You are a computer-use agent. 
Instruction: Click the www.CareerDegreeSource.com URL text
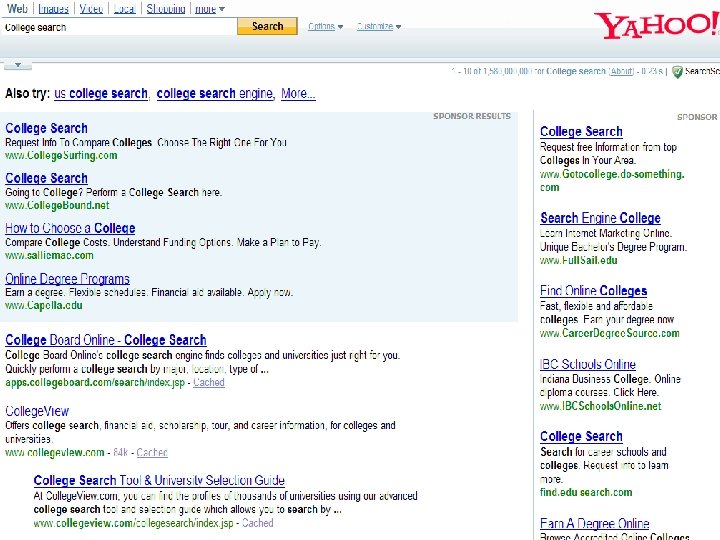pyautogui.click(x=610, y=333)
